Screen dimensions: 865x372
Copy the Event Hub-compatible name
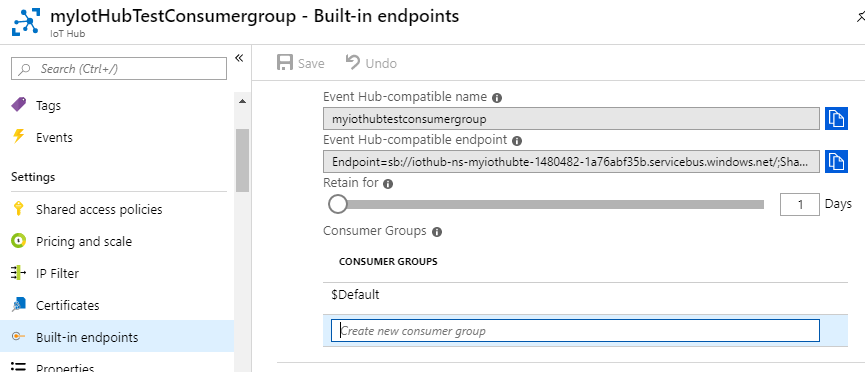[x=836, y=119]
